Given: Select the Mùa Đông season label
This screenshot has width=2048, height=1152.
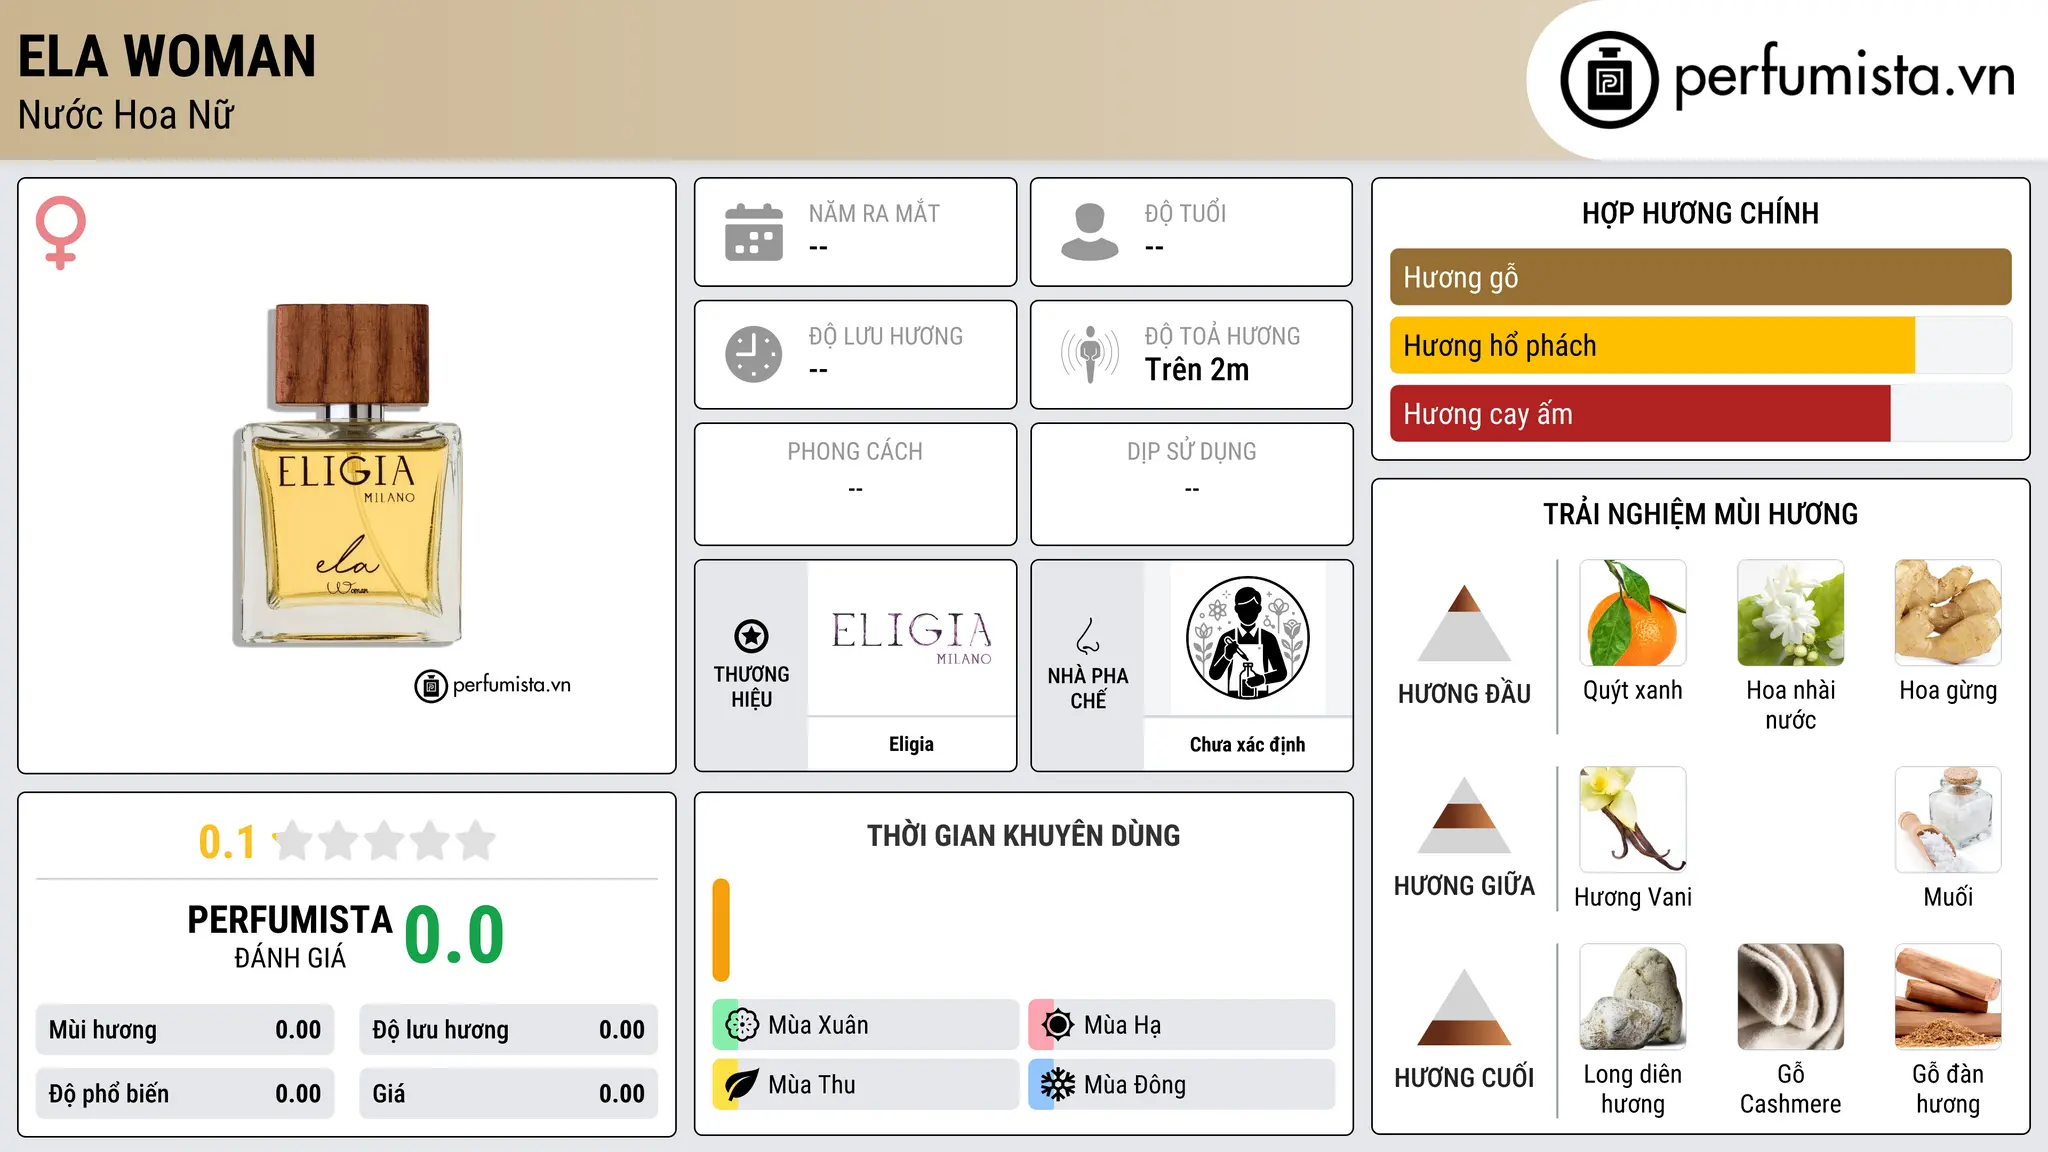Looking at the screenshot, I should coord(1135,1085).
